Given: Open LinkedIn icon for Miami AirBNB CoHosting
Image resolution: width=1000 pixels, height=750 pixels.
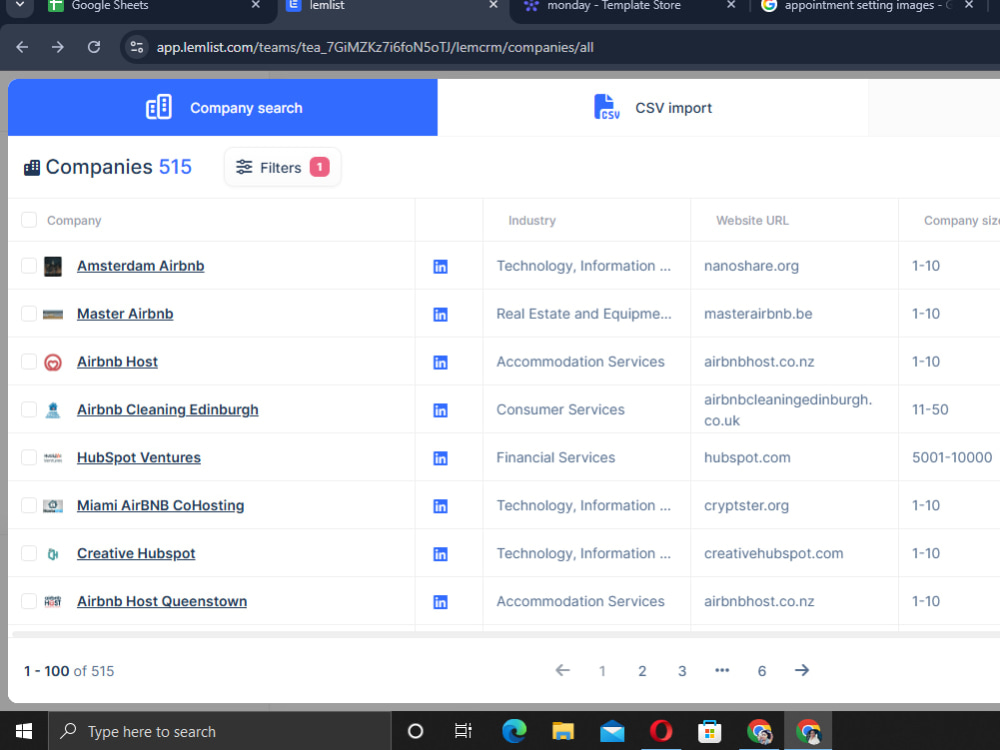Looking at the screenshot, I should coord(440,506).
